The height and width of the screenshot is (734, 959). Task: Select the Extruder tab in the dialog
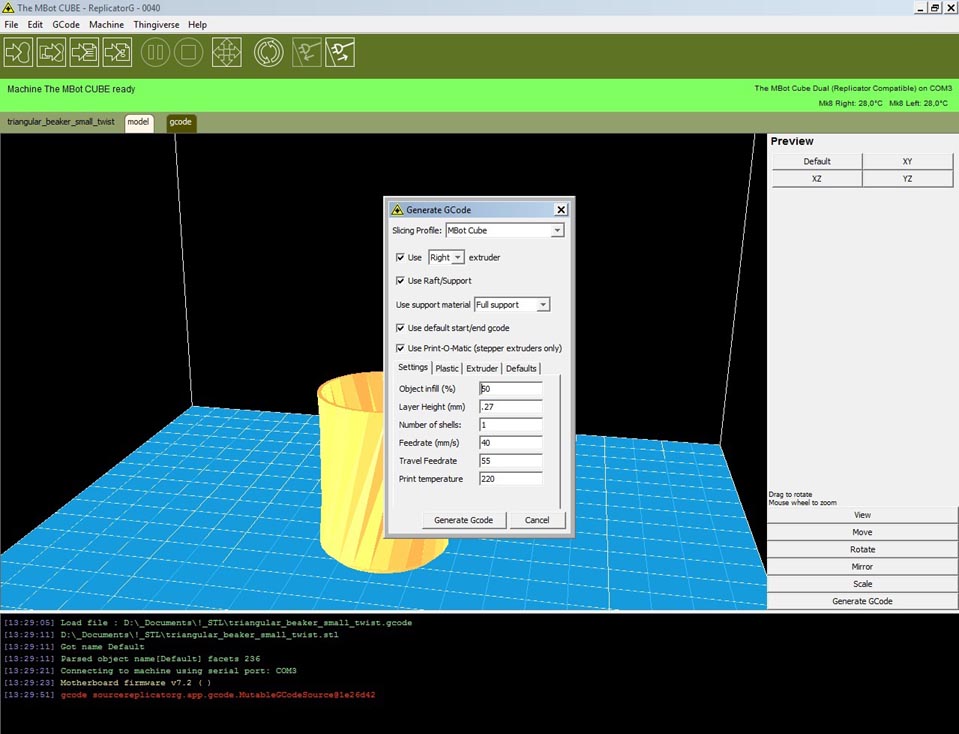(x=482, y=368)
